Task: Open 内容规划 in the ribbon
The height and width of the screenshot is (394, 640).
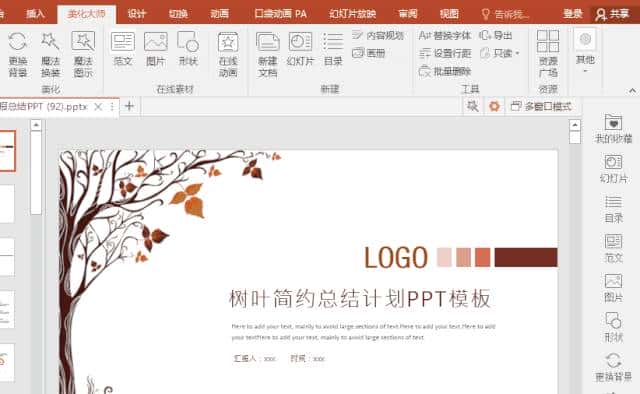Action: tap(378, 36)
